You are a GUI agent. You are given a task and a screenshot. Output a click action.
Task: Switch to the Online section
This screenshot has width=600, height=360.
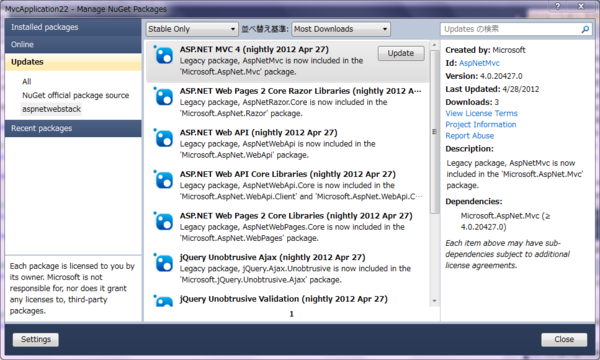[73, 44]
